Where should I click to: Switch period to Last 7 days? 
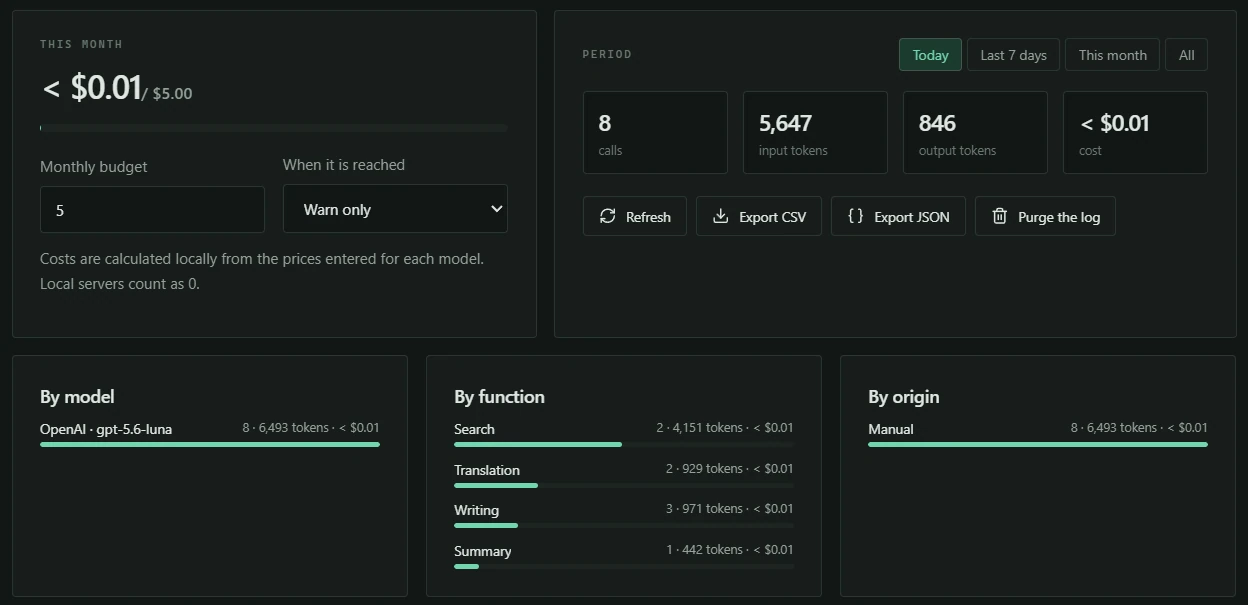1013,55
